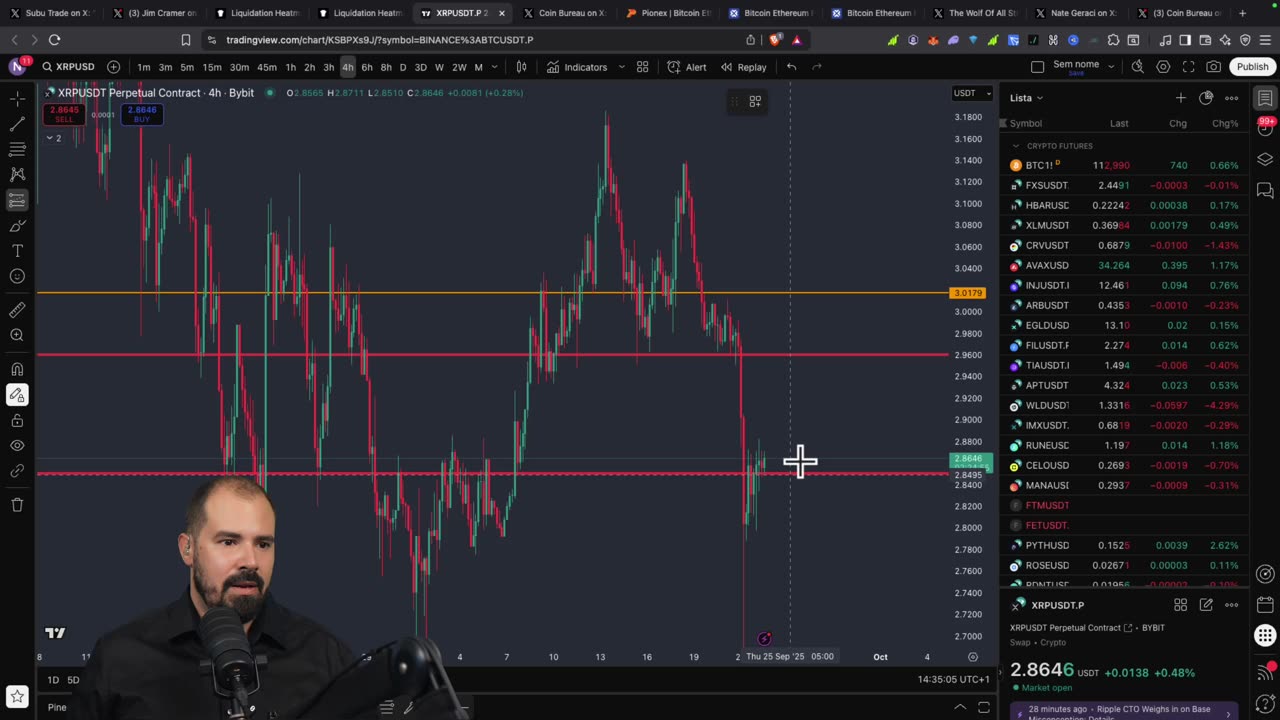Toggle lock all drawings

pyautogui.click(x=17, y=420)
